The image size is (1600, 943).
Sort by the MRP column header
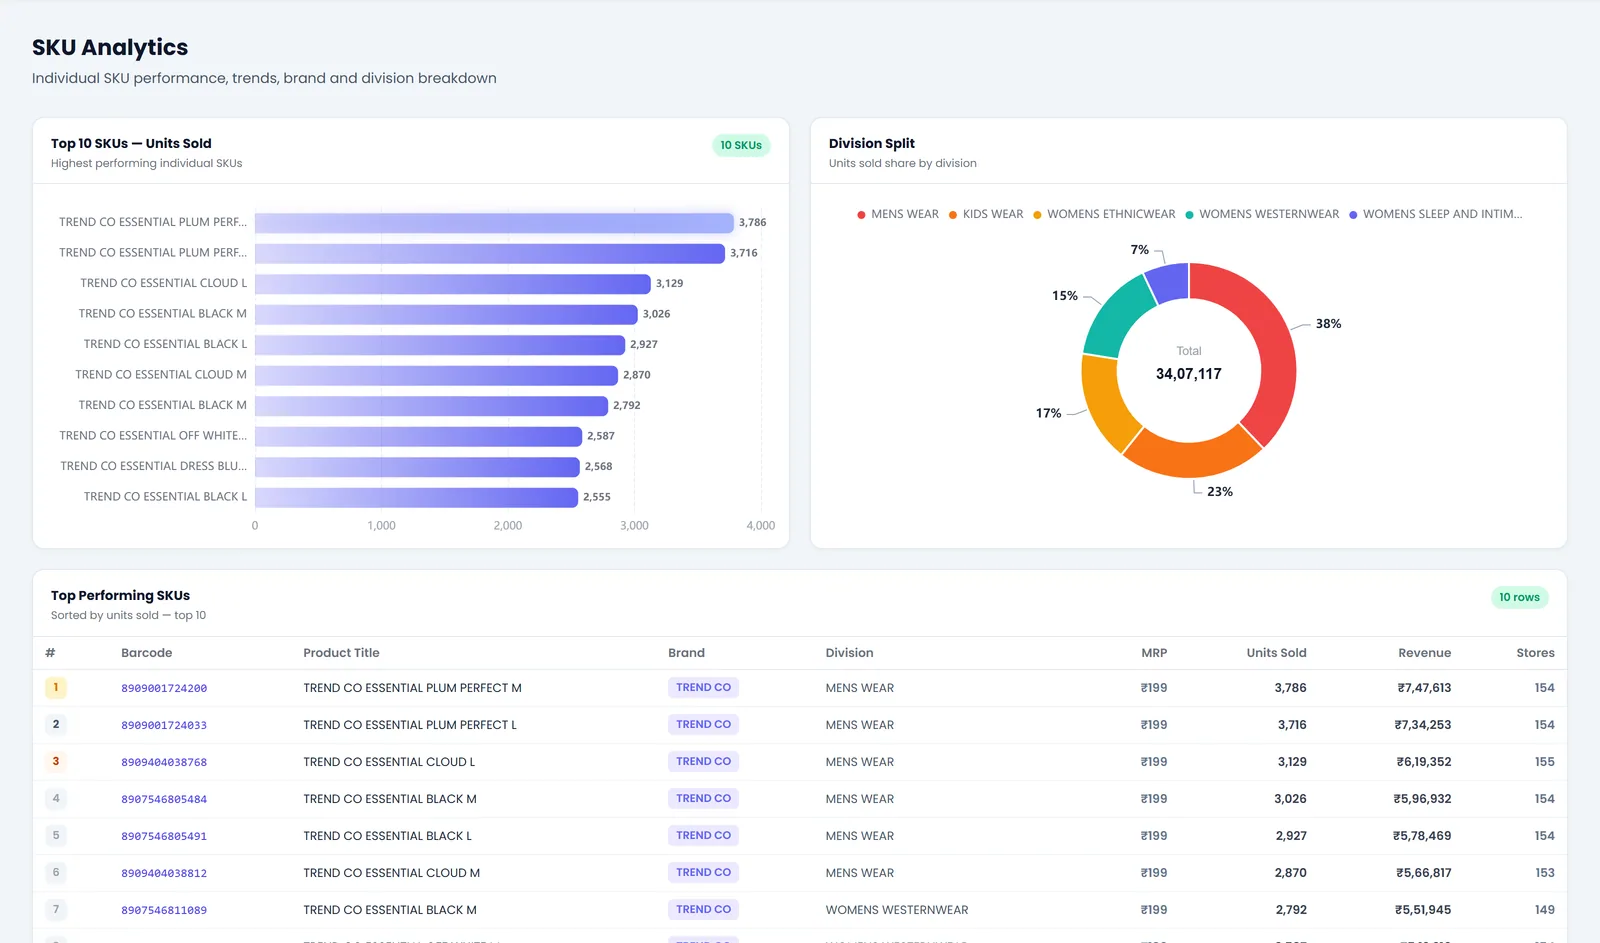point(1154,653)
